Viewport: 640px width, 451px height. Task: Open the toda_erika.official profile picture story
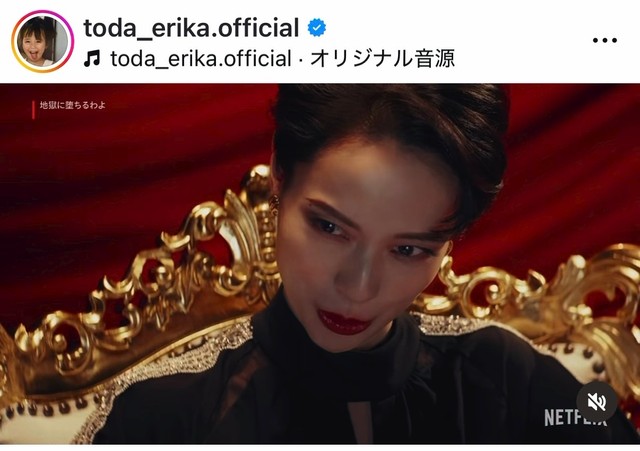tap(42, 41)
